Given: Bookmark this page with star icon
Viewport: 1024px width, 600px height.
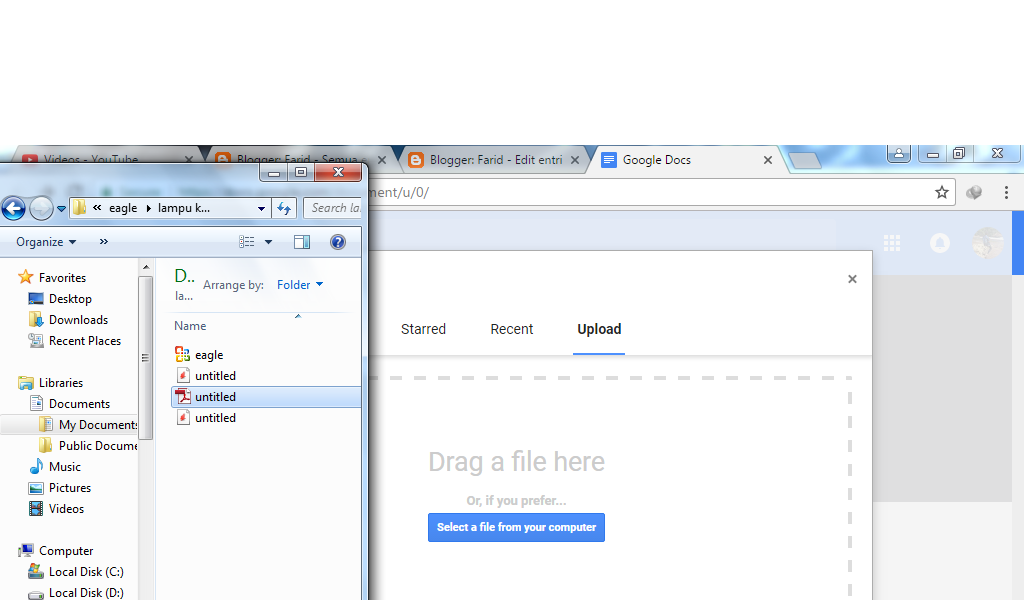Looking at the screenshot, I should click(942, 193).
